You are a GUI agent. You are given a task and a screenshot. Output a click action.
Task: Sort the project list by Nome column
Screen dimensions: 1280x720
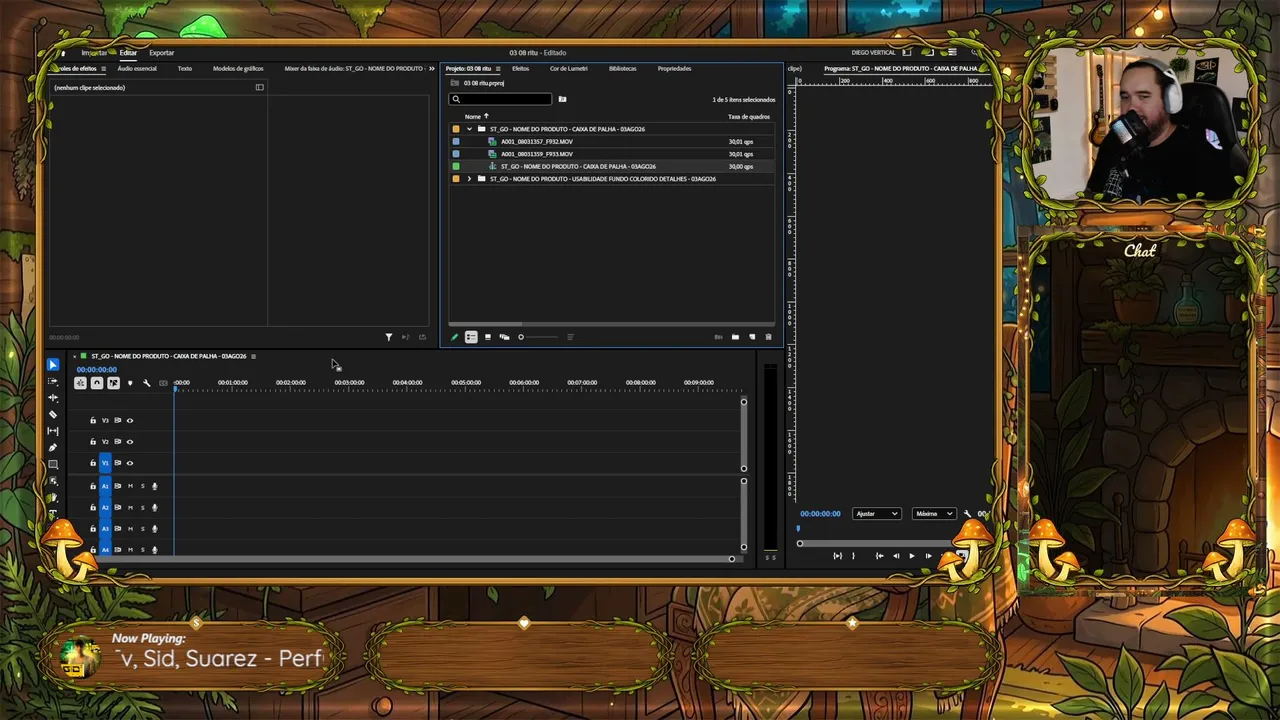click(473, 116)
